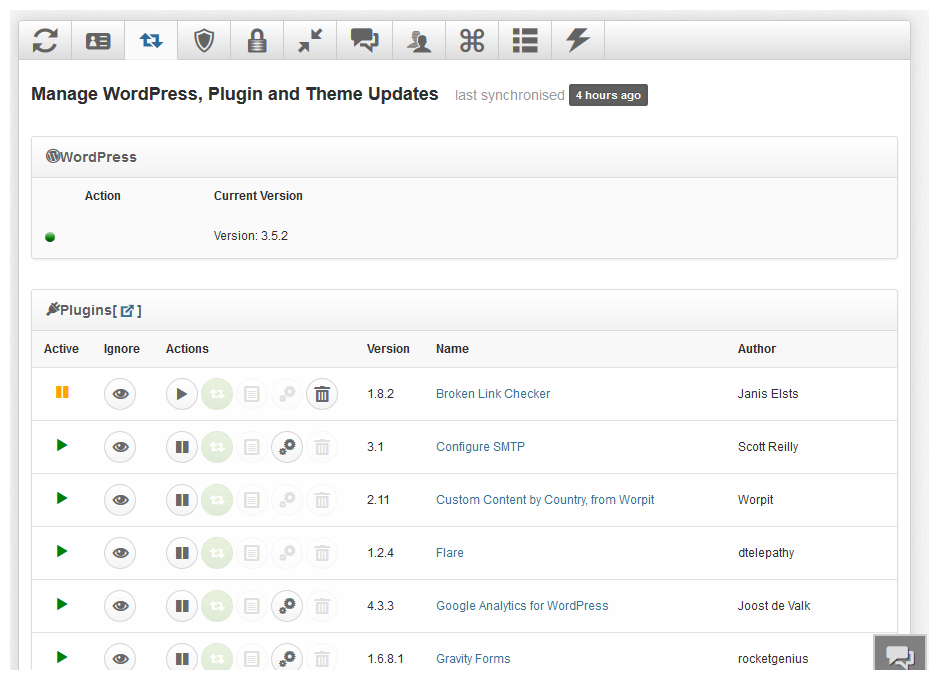Deactivate Flare with its pause button
Viewport: 939px width, 680px height.
(181, 553)
